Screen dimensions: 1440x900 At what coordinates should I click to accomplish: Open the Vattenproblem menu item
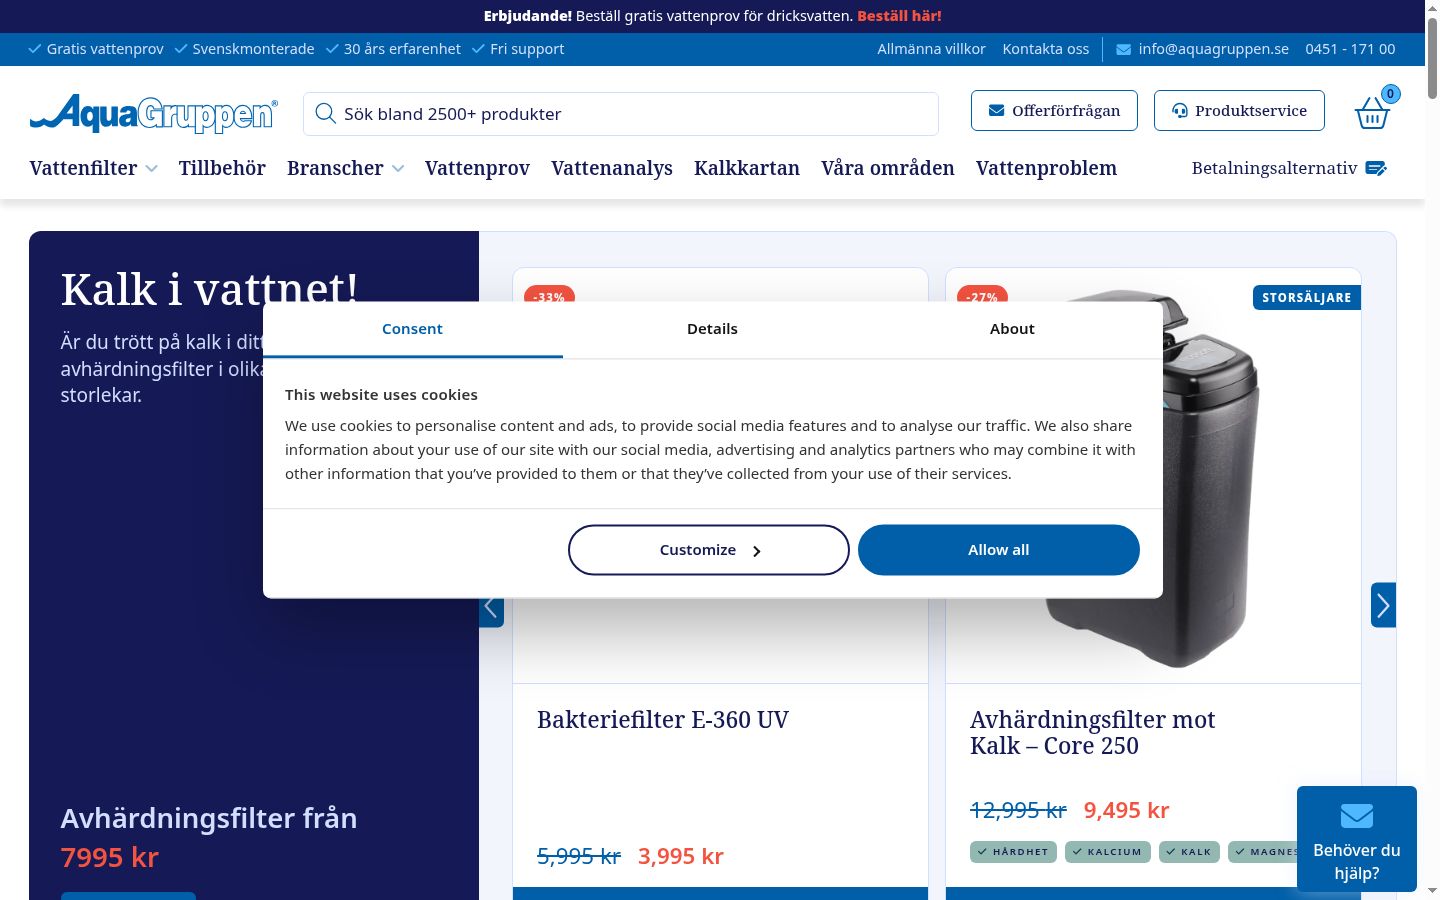tap(1046, 168)
